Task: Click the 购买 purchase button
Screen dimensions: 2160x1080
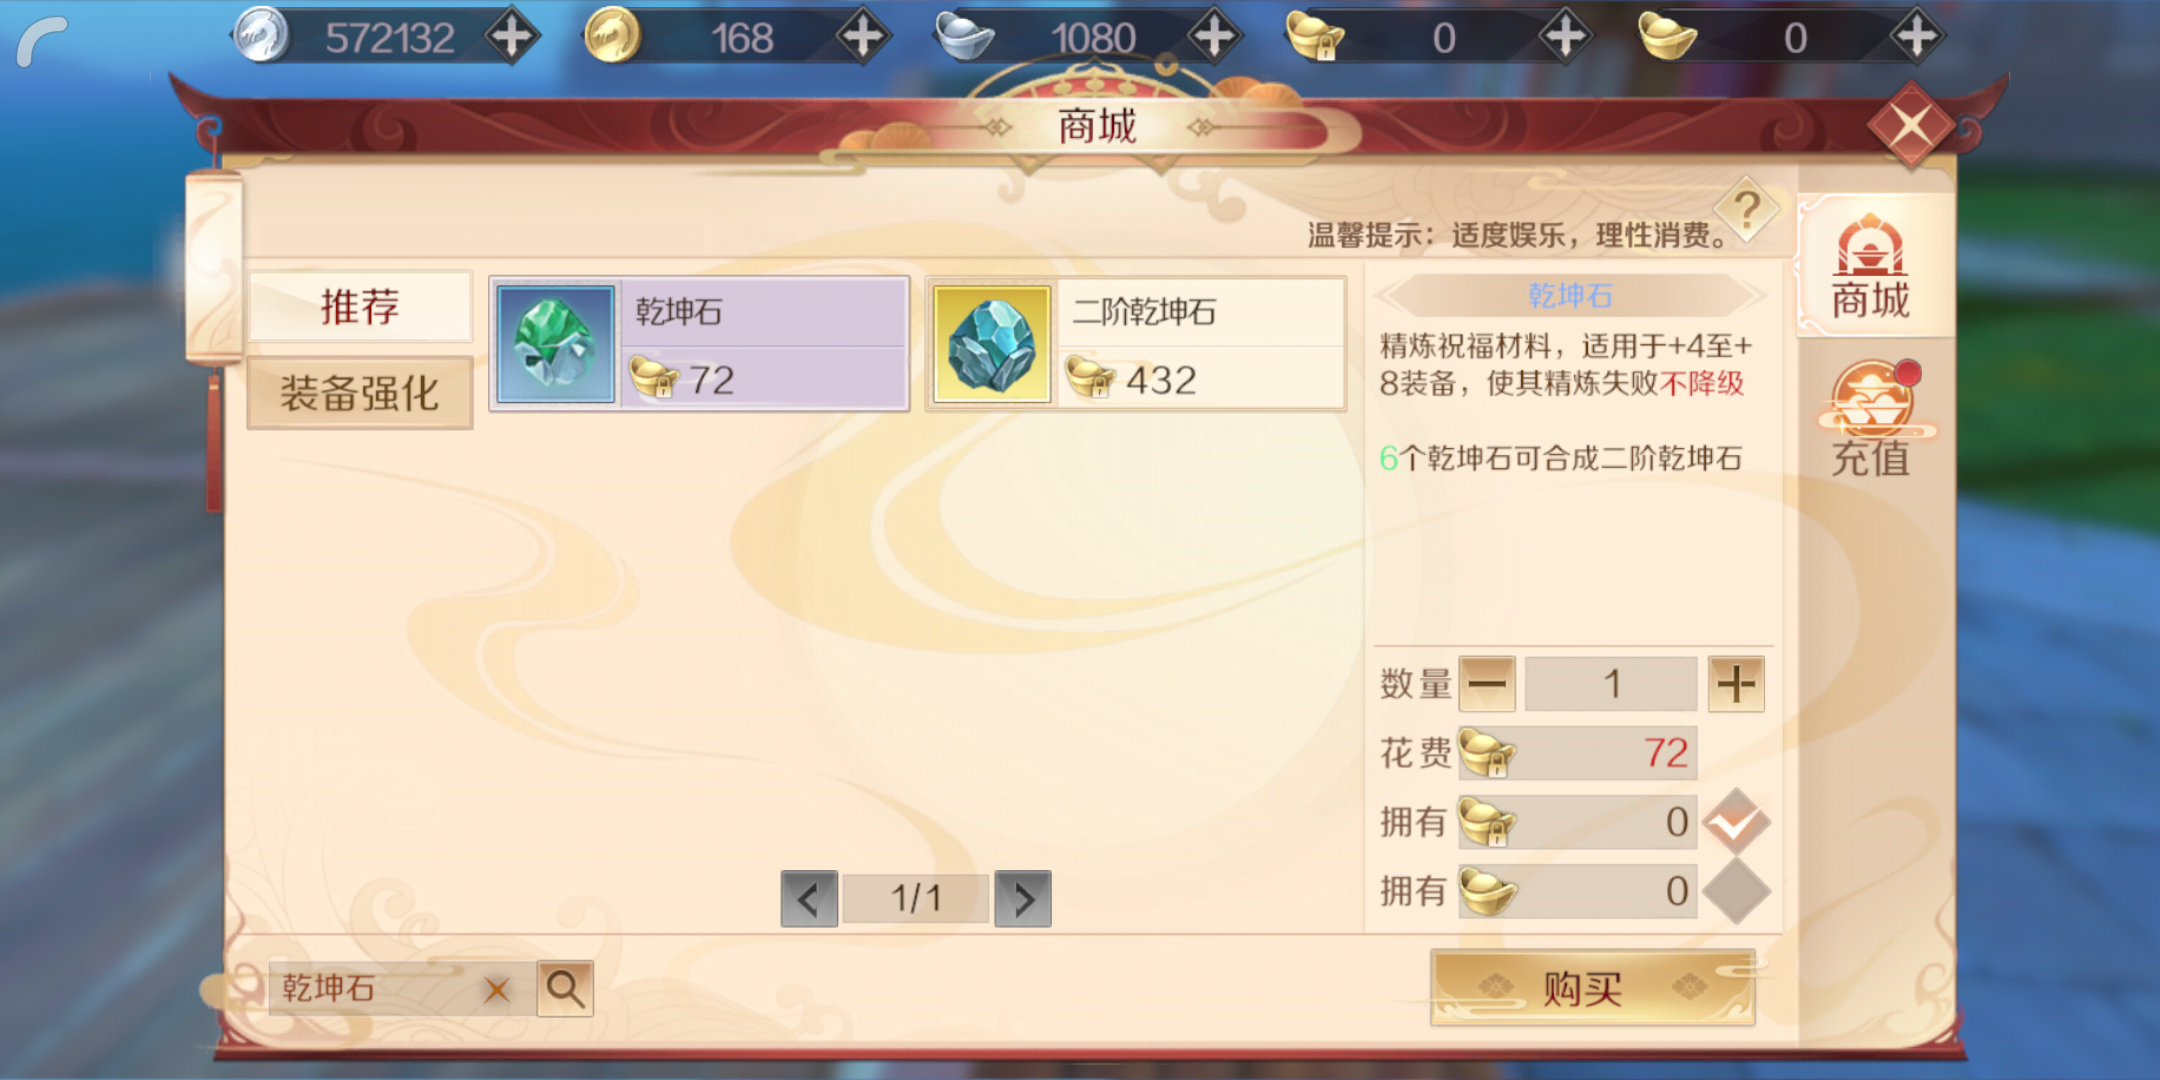Action: click(x=1593, y=988)
